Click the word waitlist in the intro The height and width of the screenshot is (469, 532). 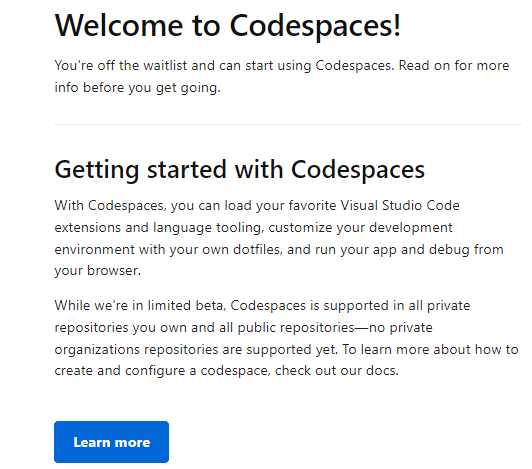pyautogui.click(x=165, y=65)
